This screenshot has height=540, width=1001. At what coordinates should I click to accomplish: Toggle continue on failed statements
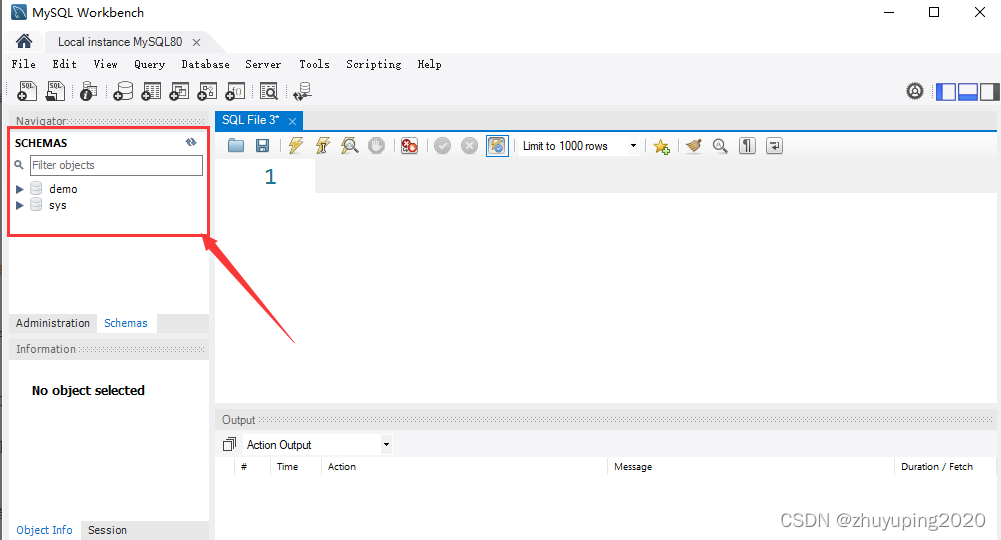pos(409,146)
